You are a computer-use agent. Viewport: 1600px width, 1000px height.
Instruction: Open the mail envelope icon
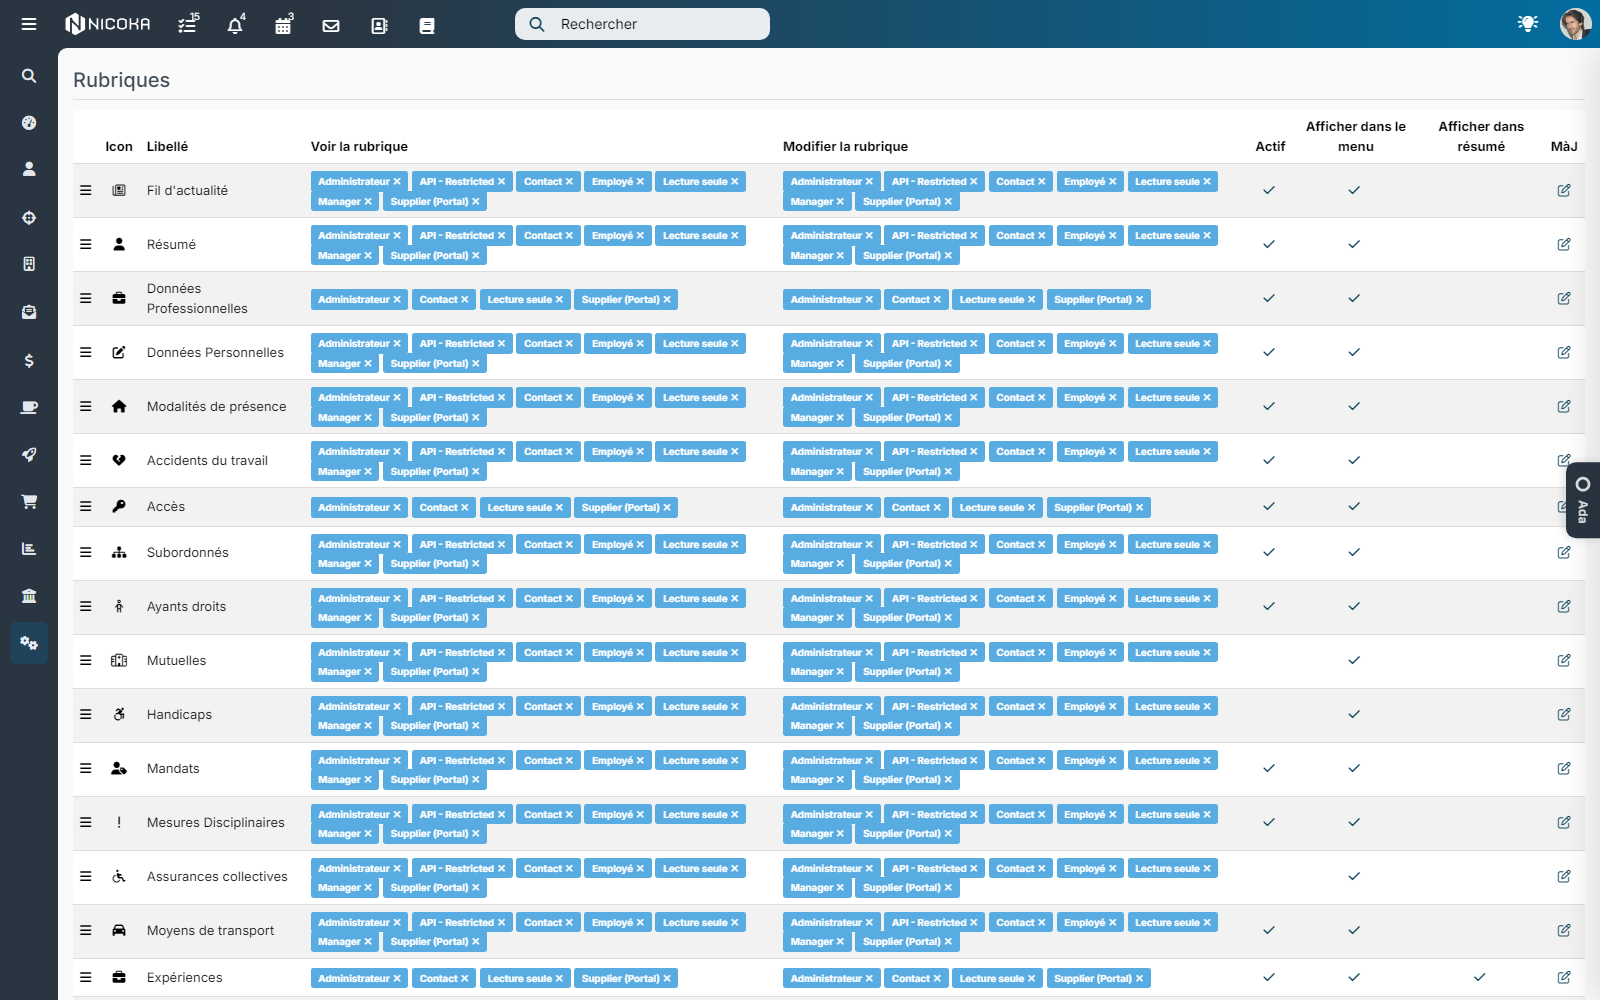[331, 26]
